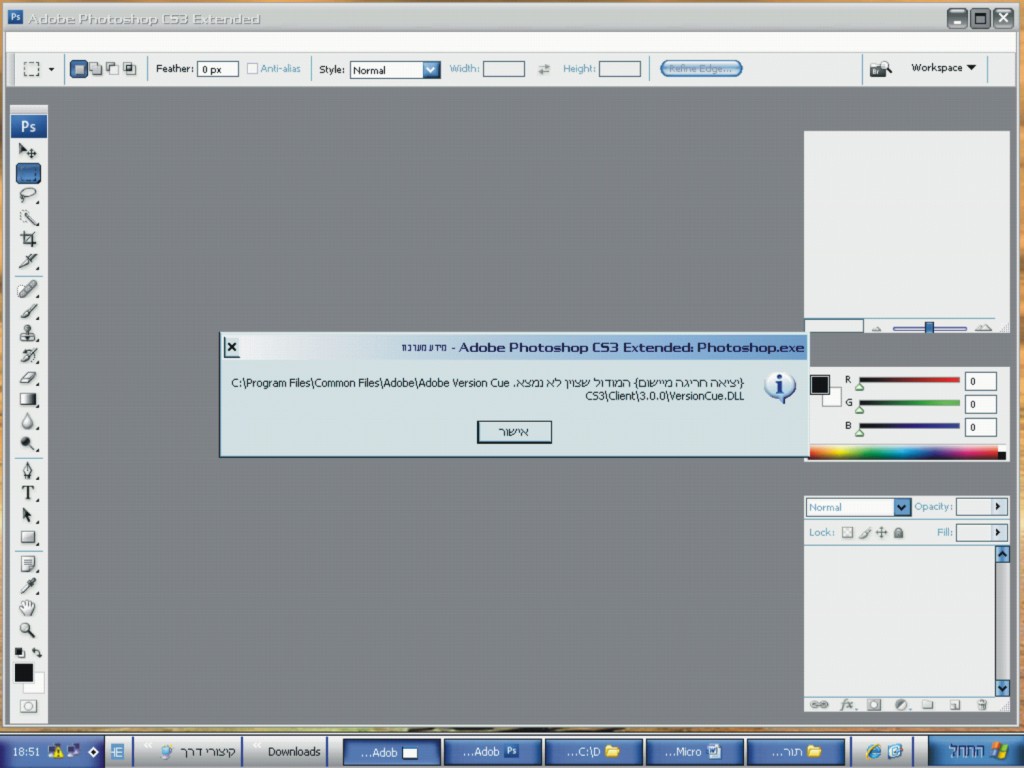Viewport: 1024px width, 768px height.
Task: Open the layer blend mode dropdown
Action: pyautogui.click(x=901, y=507)
